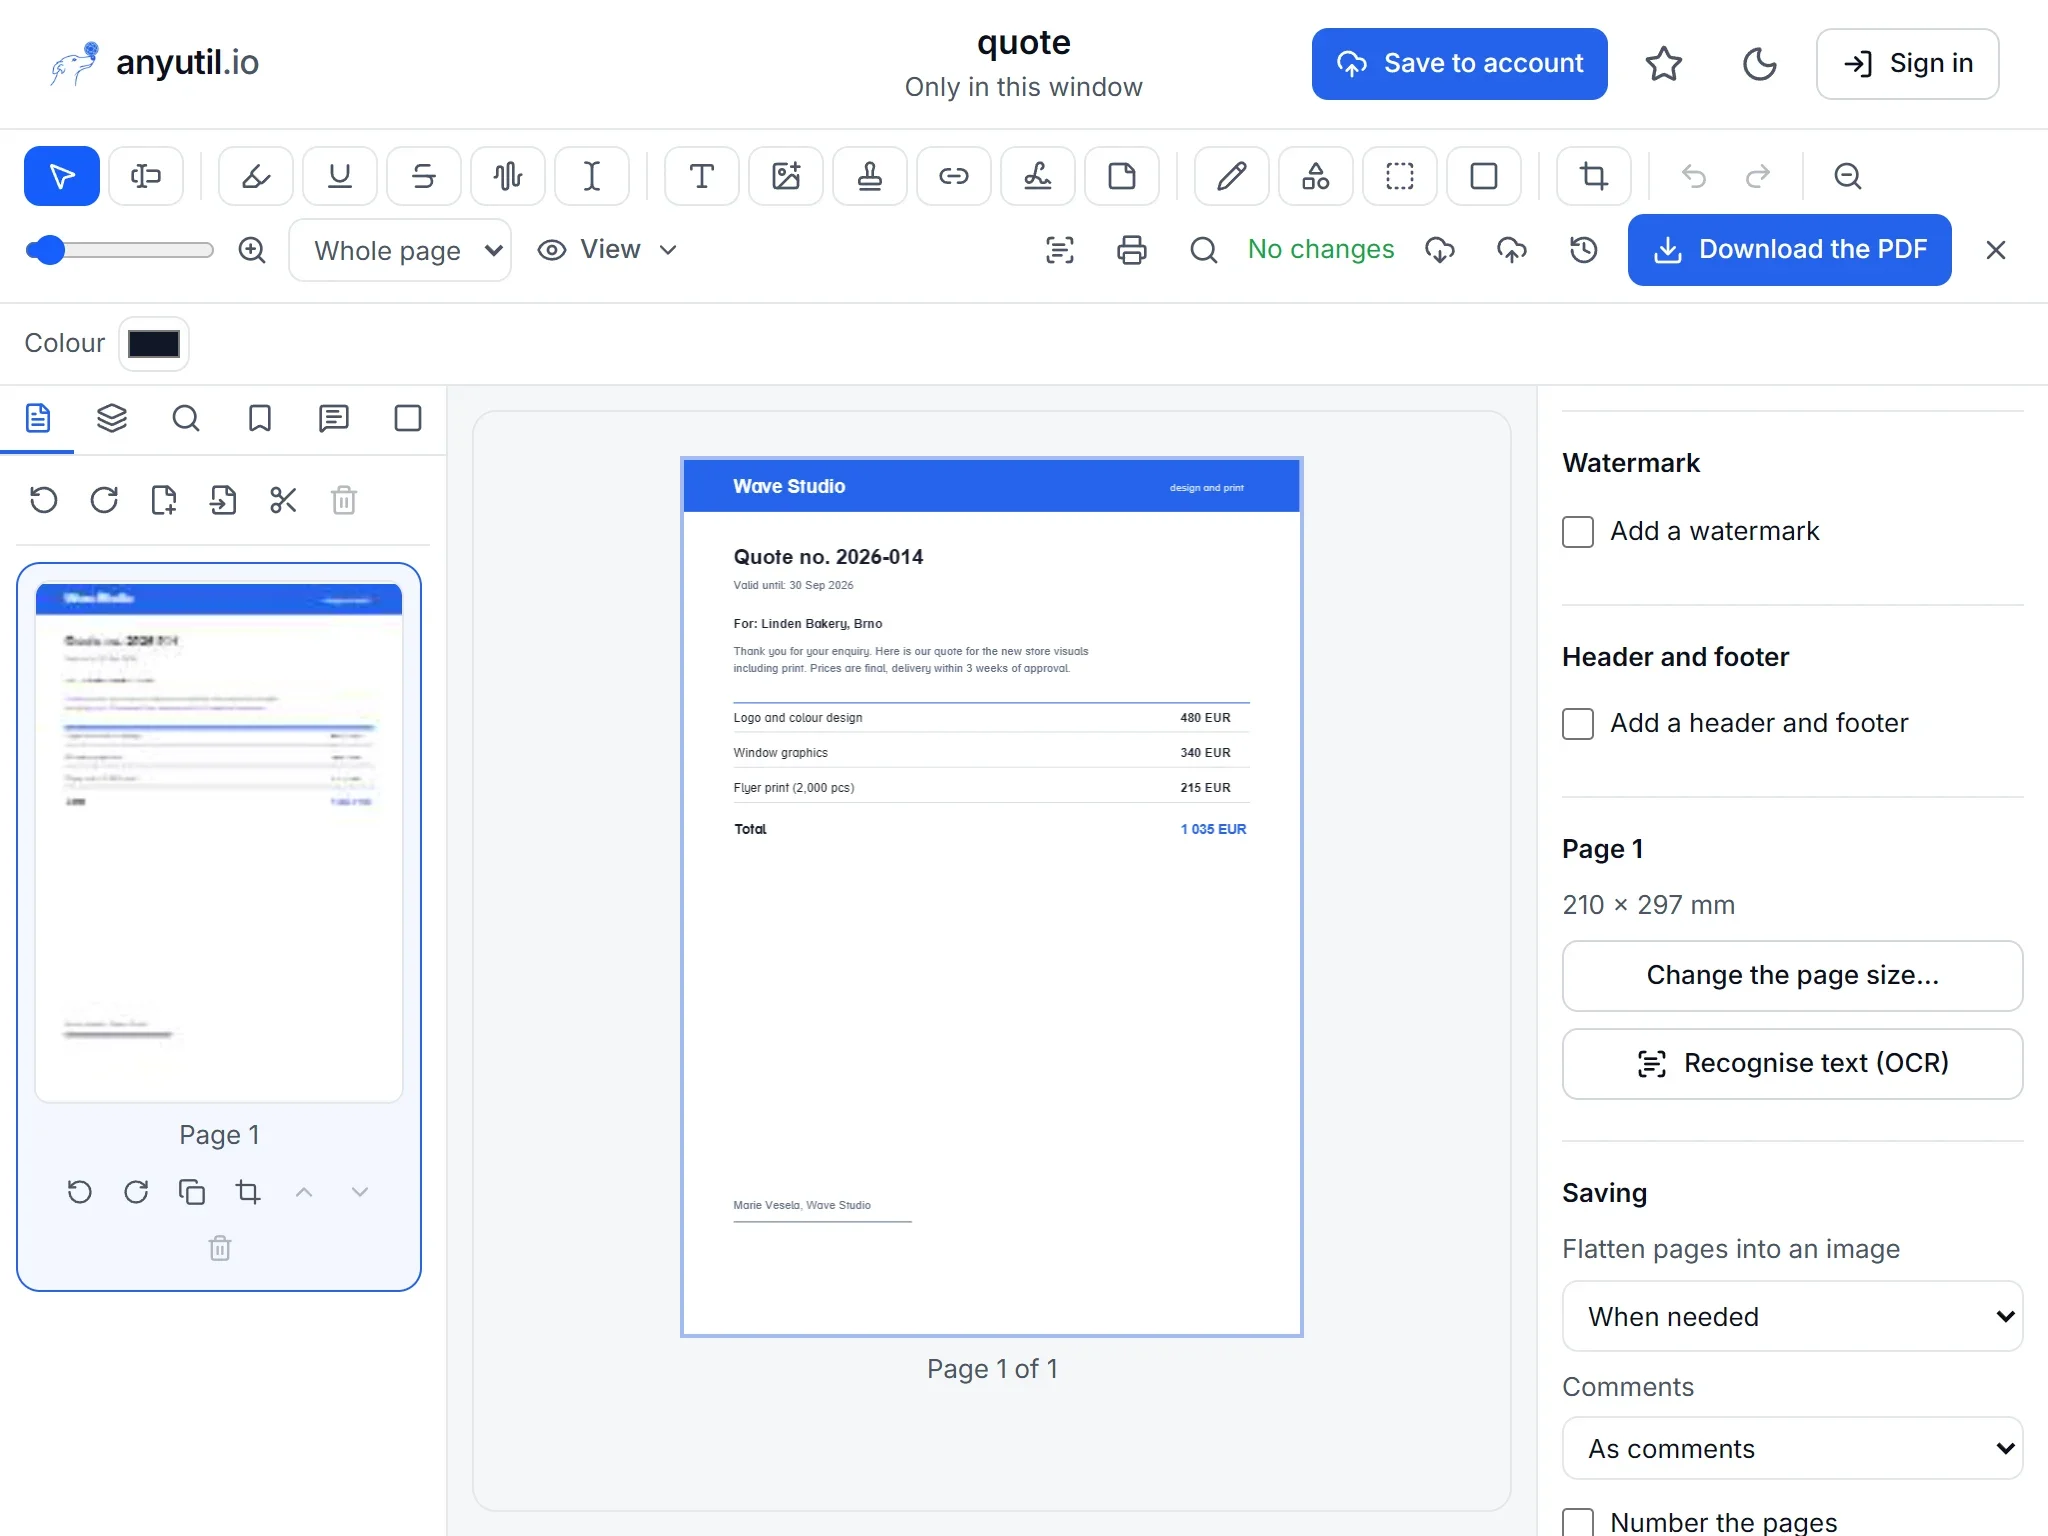Choose the stamp tool
This screenshot has width=2048, height=1536.
870,177
